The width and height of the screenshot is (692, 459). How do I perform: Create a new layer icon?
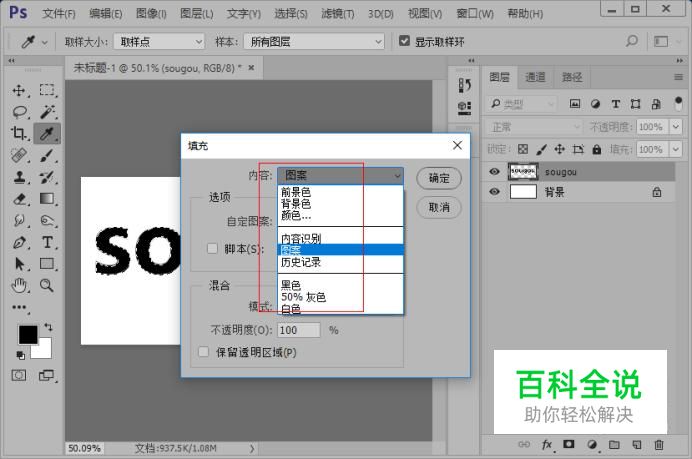pos(636,444)
